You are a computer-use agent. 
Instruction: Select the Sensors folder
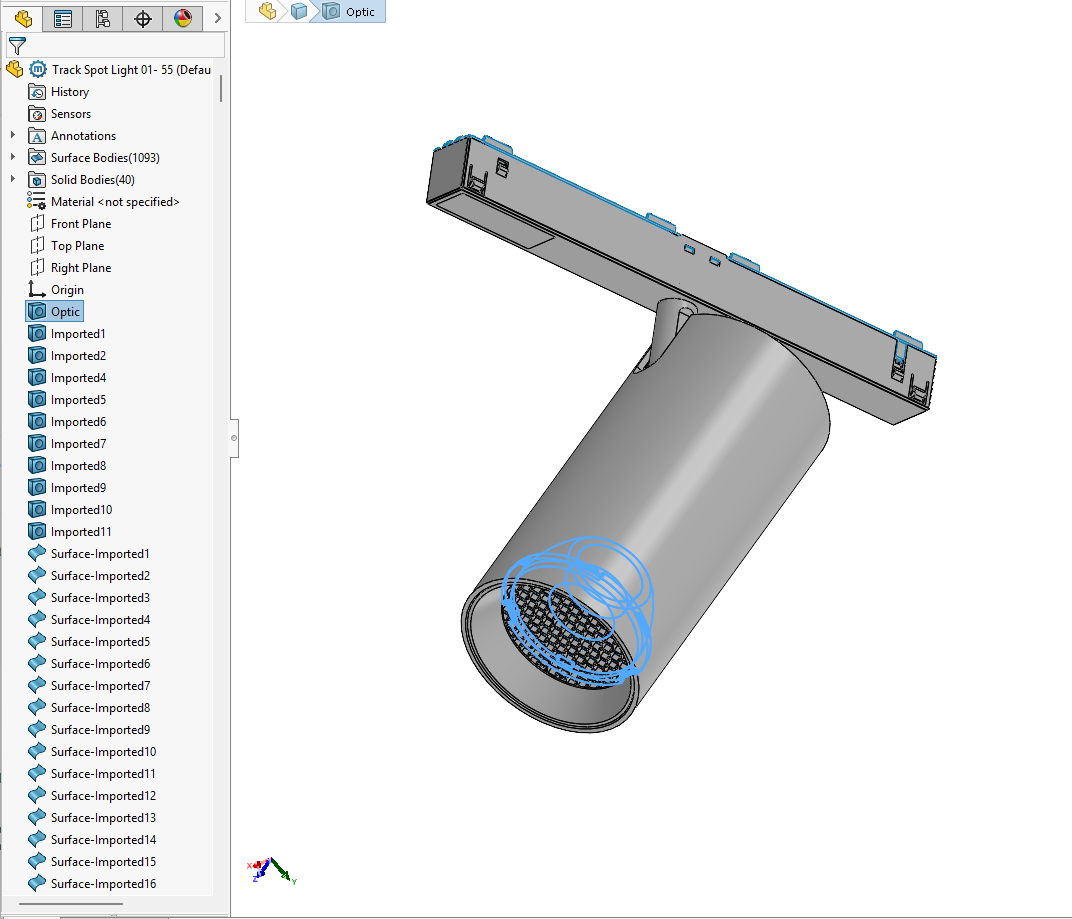point(70,114)
